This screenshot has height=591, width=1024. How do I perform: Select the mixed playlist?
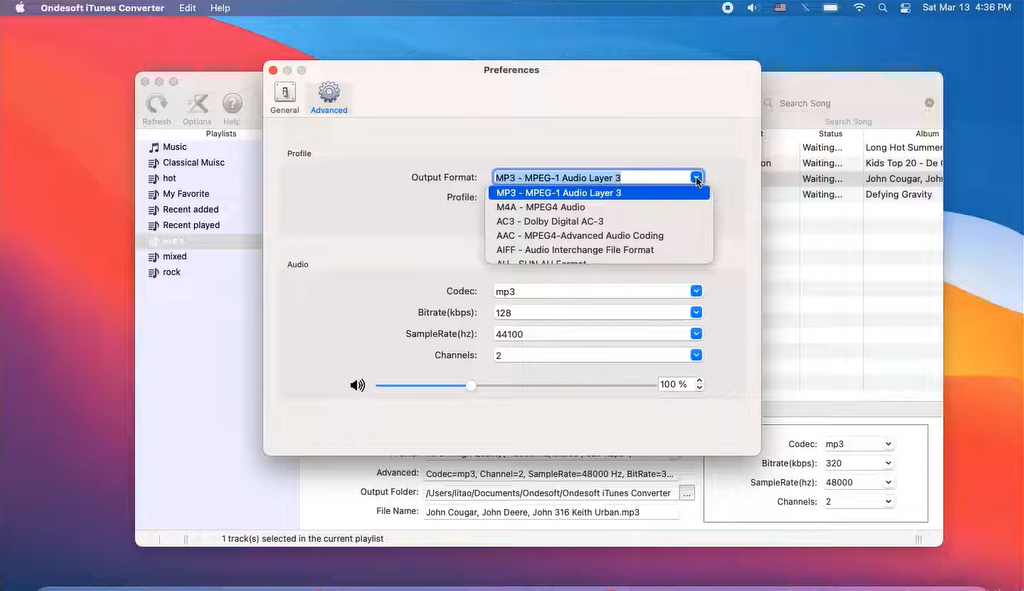click(x=174, y=257)
